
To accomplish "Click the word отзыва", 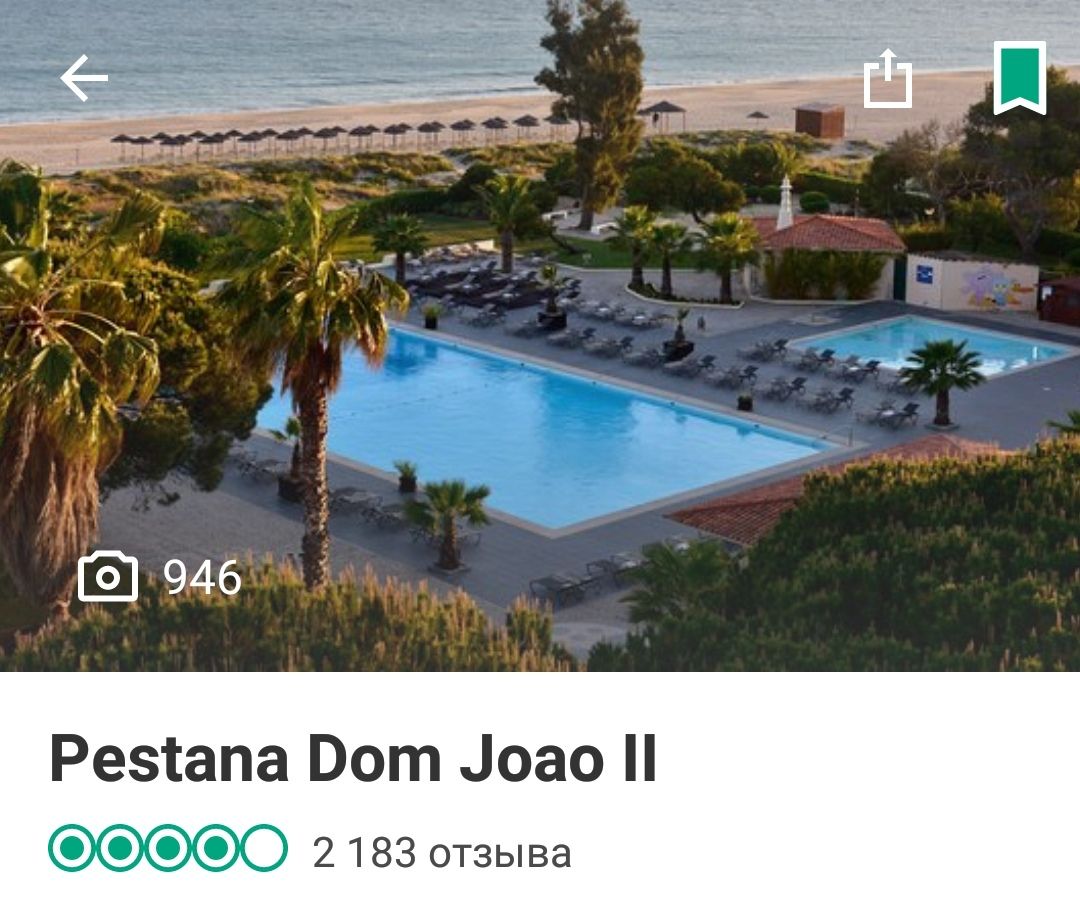I will [x=500, y=854].
